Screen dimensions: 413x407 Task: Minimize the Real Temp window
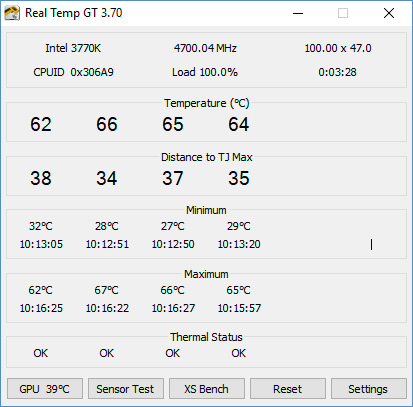click(298, 13)
